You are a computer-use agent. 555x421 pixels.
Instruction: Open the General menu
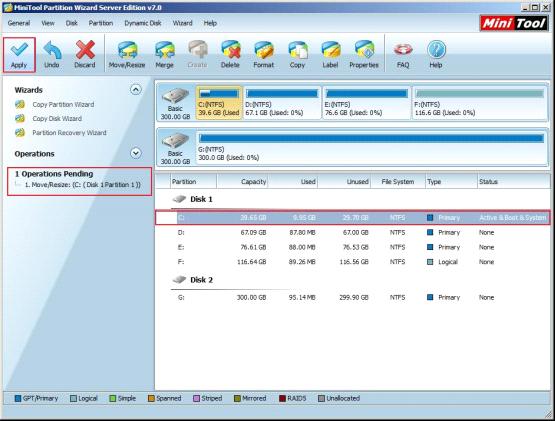(19, 23)
